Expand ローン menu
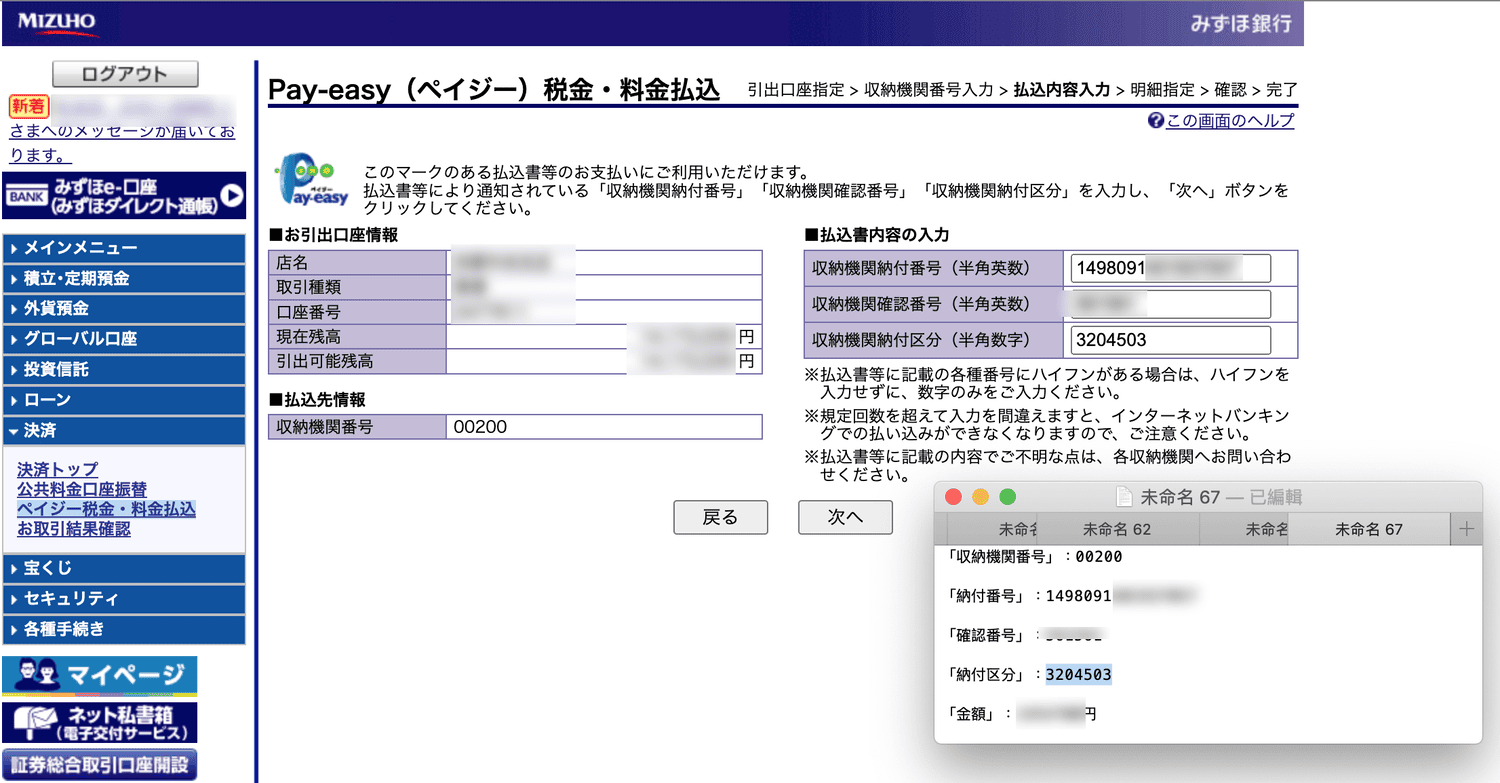The height and width of the screenshot is (783, 1500). (124, 400)
